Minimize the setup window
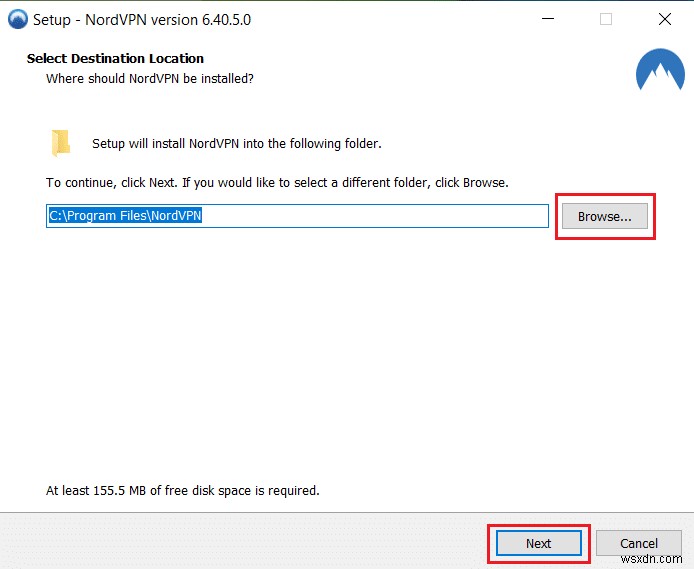 point(548,19)
